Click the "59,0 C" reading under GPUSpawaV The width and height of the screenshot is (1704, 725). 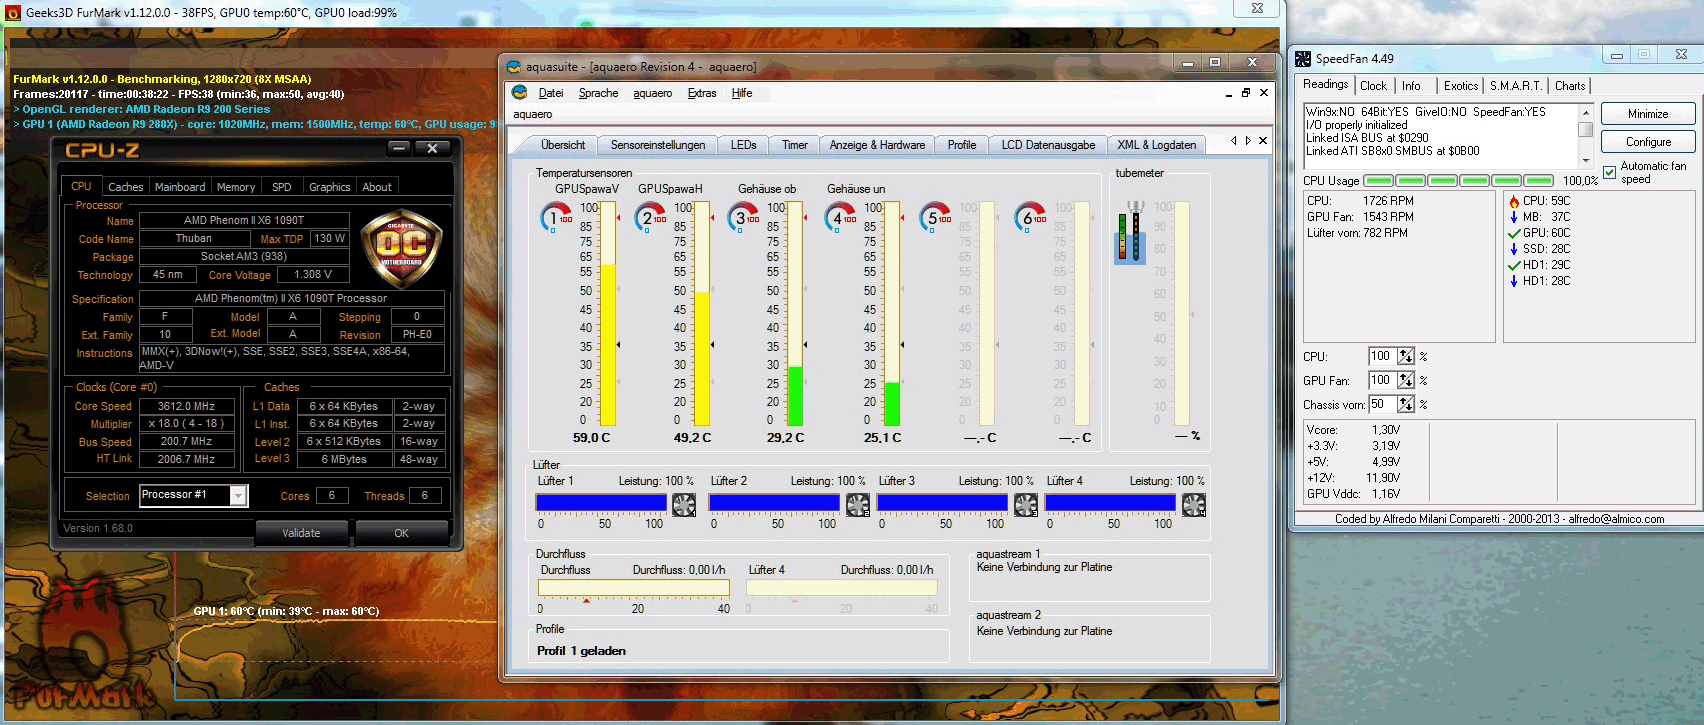591,438
